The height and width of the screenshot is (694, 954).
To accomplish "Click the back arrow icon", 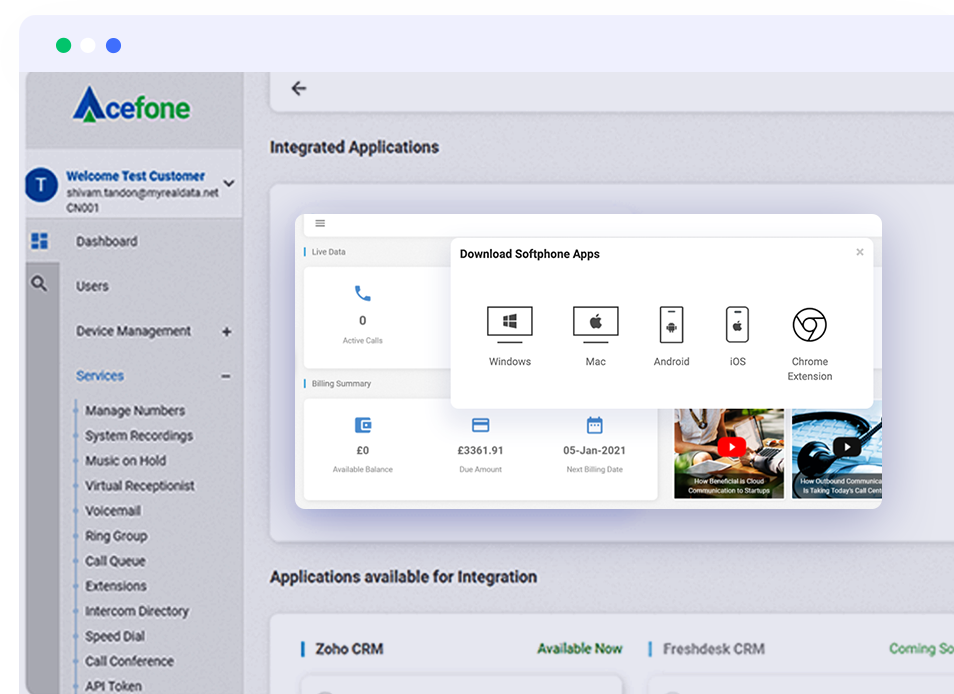I will click(299, 89).
